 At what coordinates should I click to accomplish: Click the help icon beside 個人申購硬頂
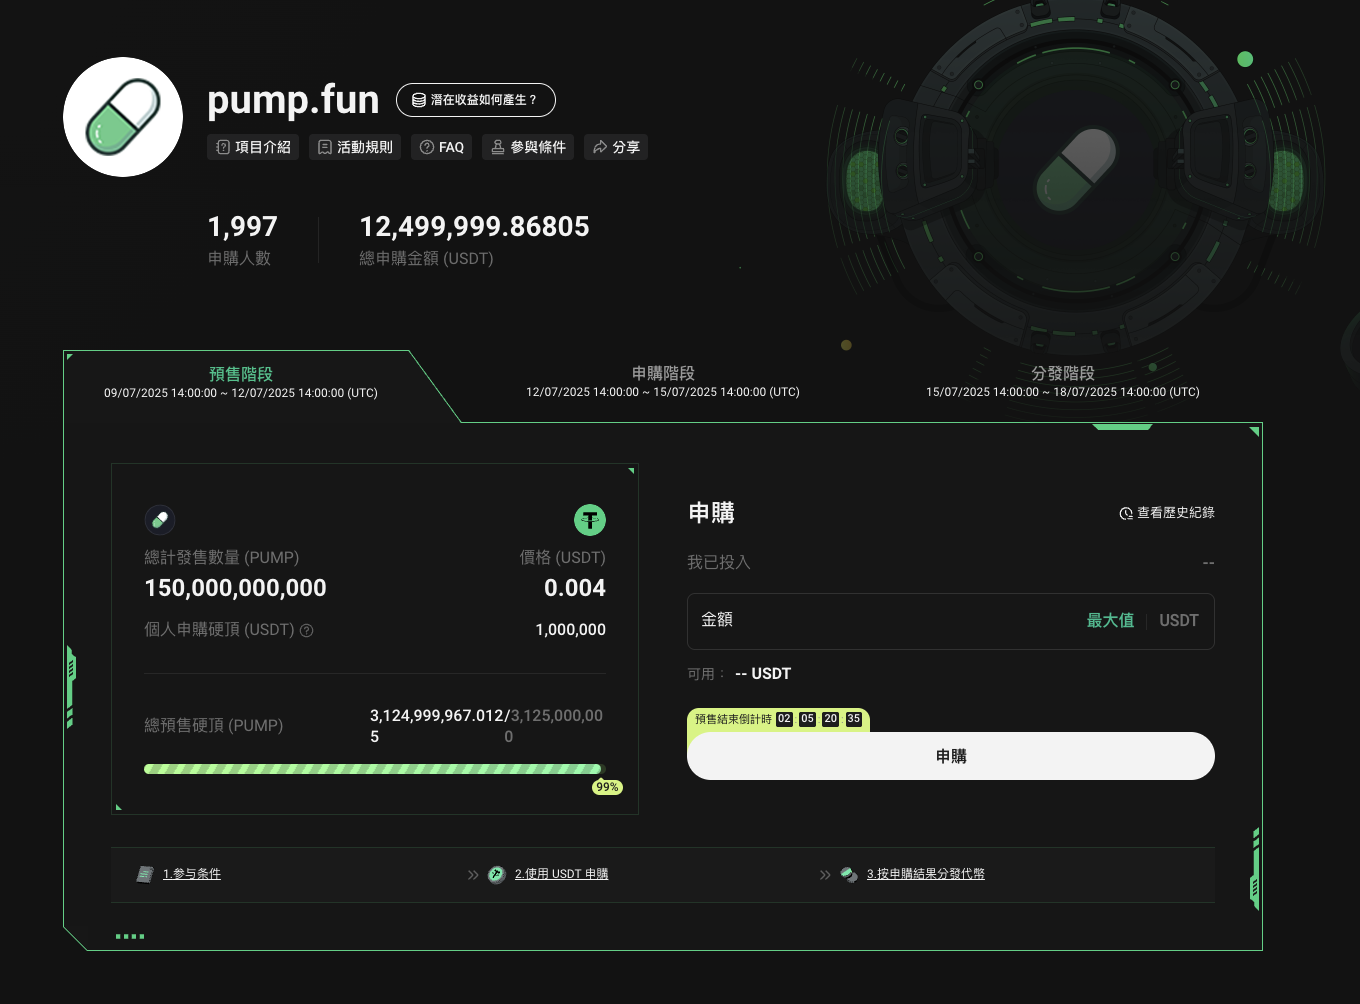pyautogui.click(x=307, y=630)
